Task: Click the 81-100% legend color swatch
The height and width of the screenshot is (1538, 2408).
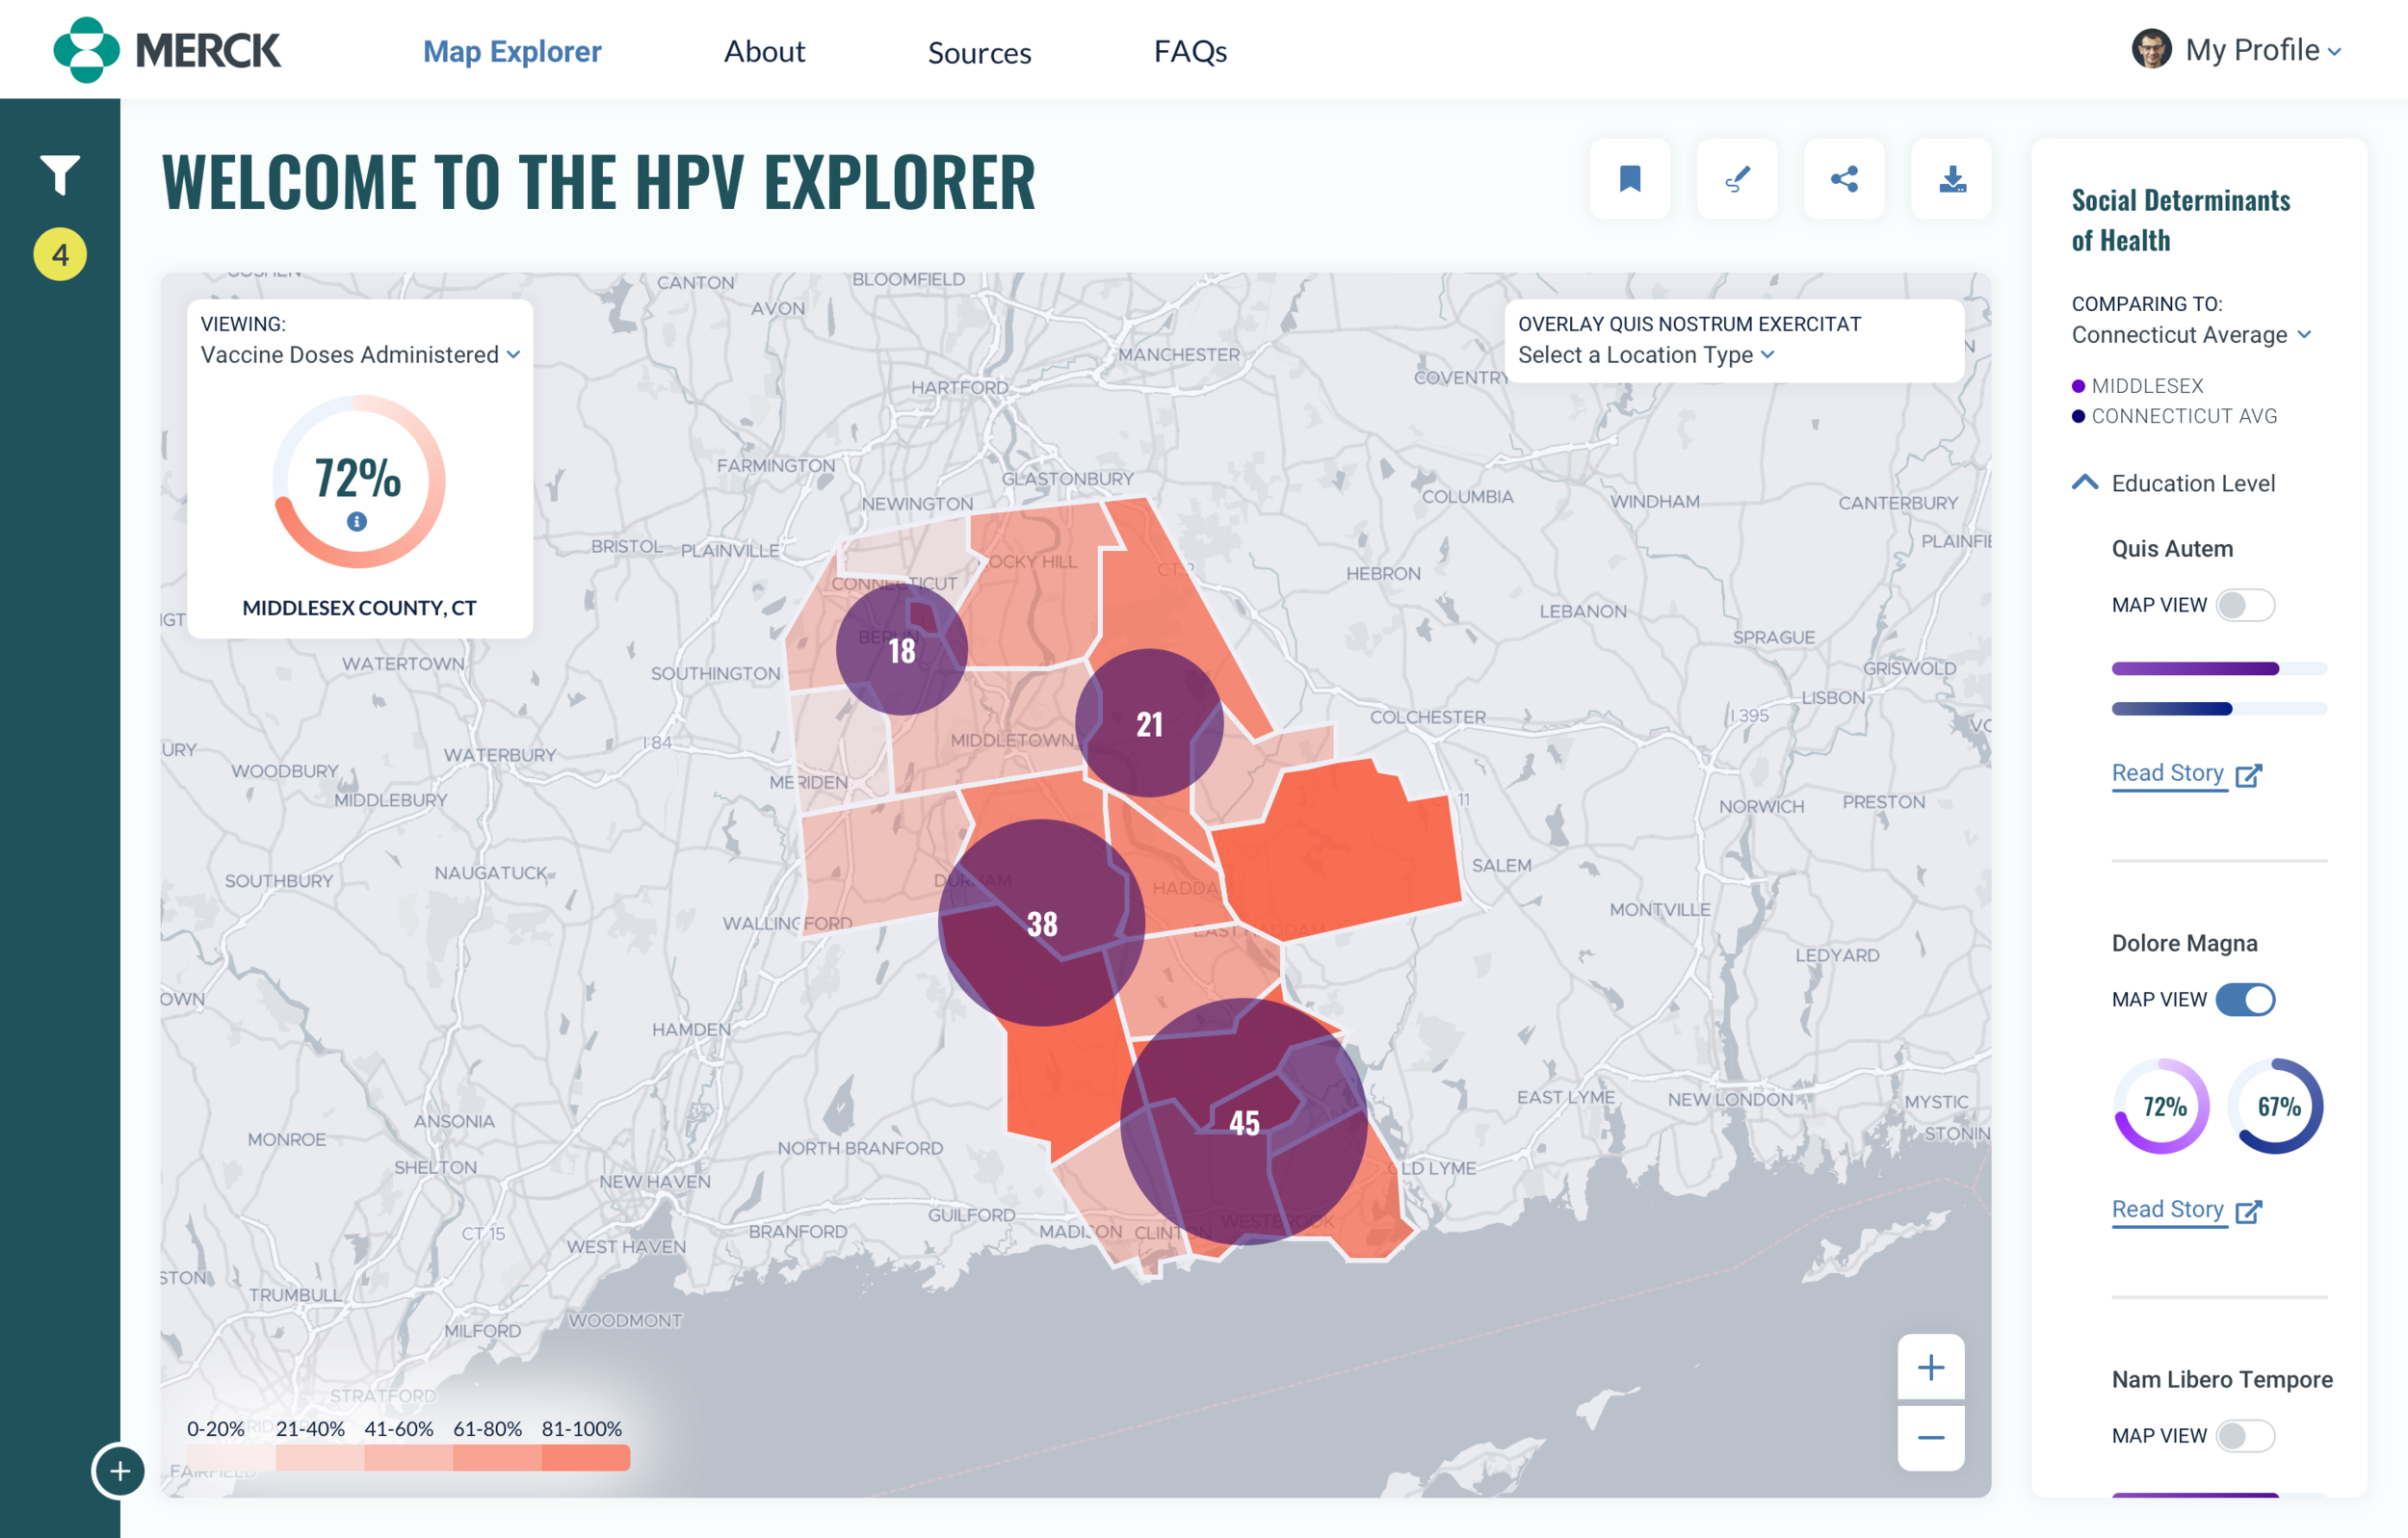Action: pos(586,1458)
